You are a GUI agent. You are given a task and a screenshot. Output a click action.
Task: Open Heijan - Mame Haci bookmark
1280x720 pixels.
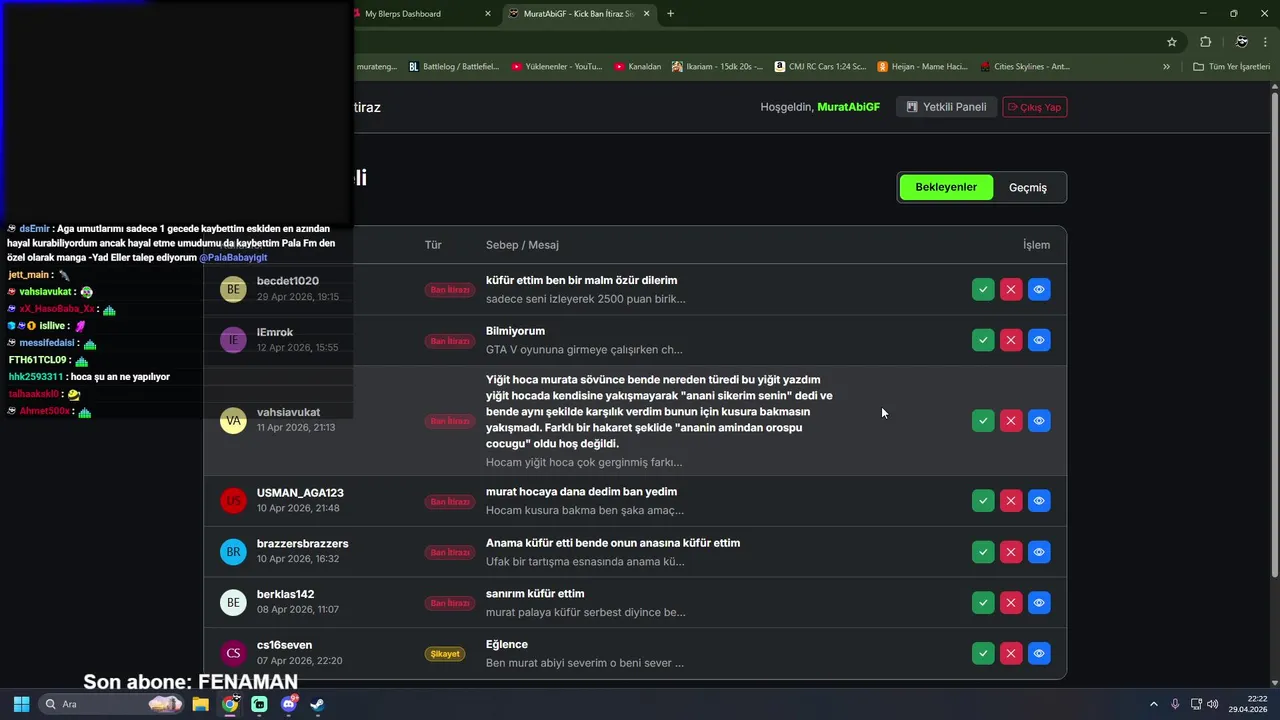tap(922, 67)
